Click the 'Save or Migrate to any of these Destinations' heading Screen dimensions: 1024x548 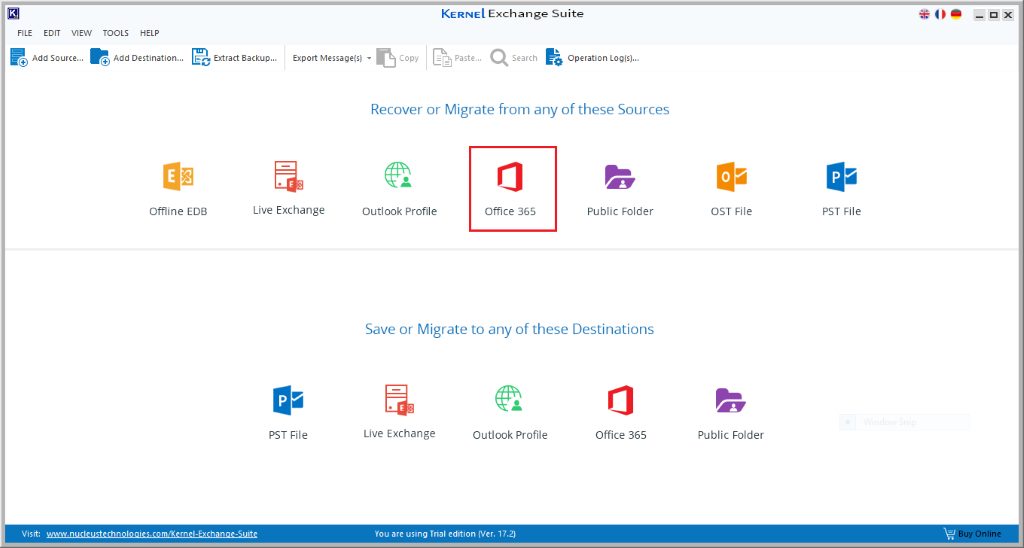pos(509,329)
